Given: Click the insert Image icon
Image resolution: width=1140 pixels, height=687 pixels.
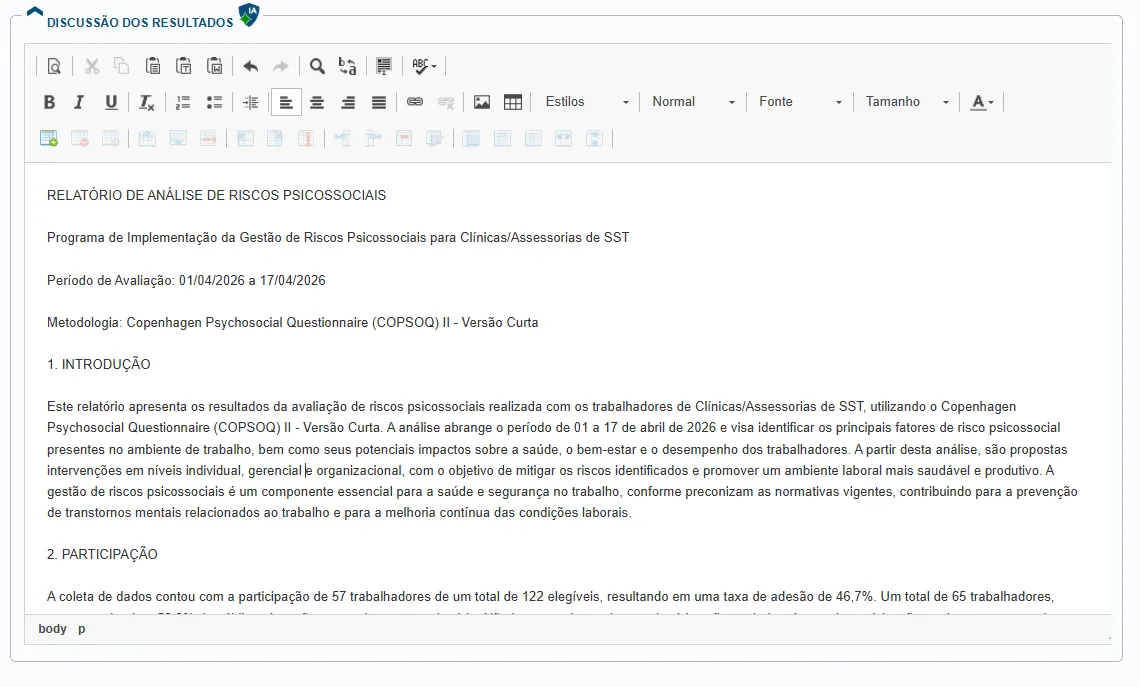Looking at the screenshot, I should (481, 103).
